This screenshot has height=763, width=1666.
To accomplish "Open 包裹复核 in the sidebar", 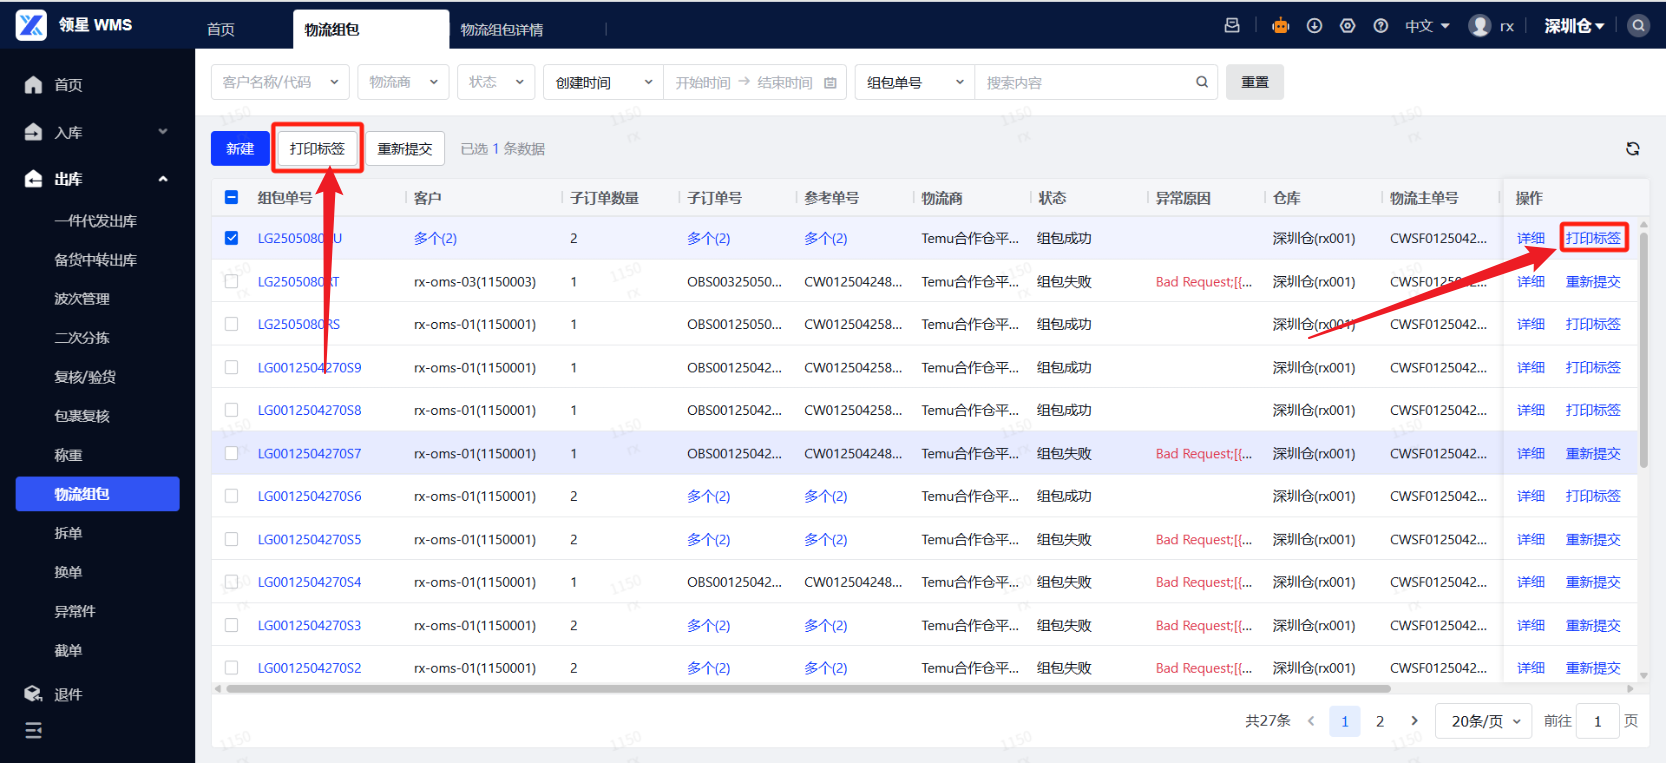I will pos(82,416).
